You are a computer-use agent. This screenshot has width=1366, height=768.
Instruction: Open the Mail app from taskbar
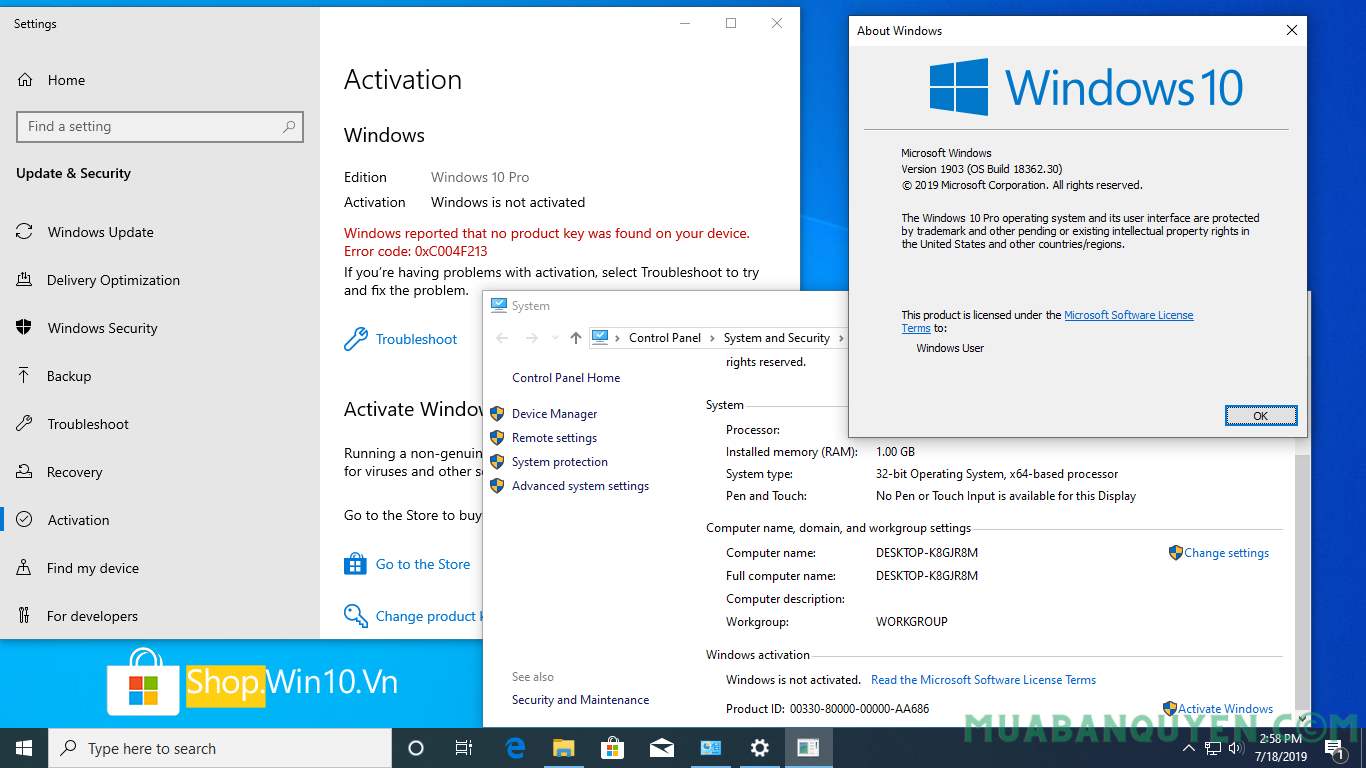[661, 748]
